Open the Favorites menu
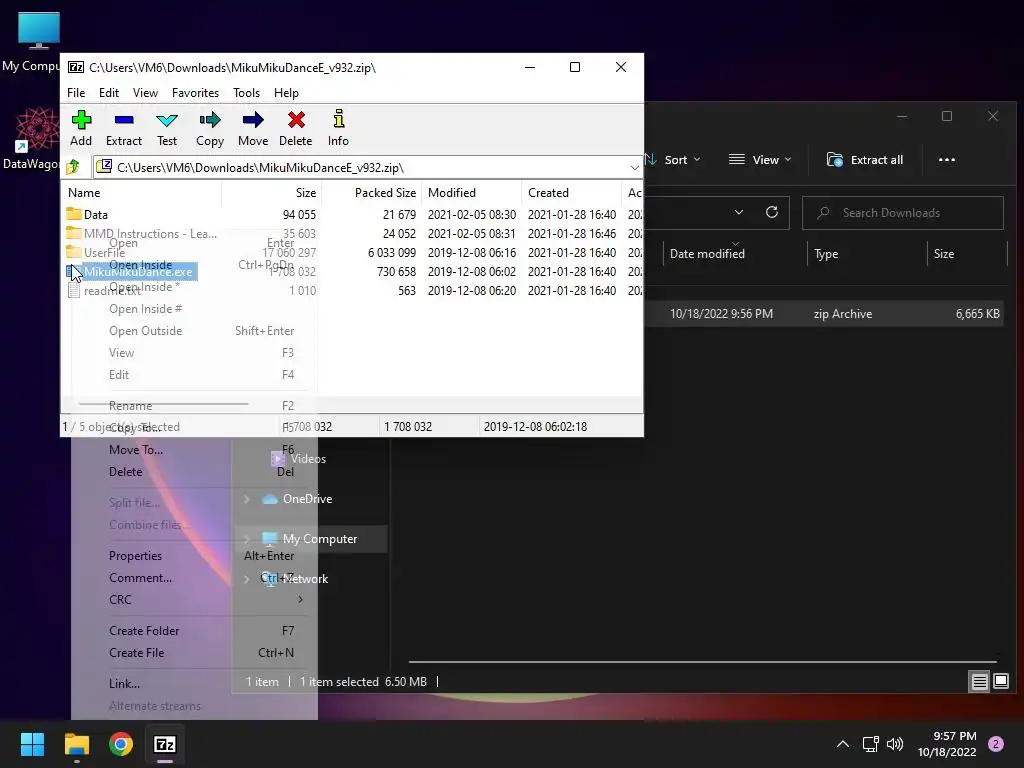Image resolution: width=1024 pixels, height=768 pixels. tap(195, 93)
